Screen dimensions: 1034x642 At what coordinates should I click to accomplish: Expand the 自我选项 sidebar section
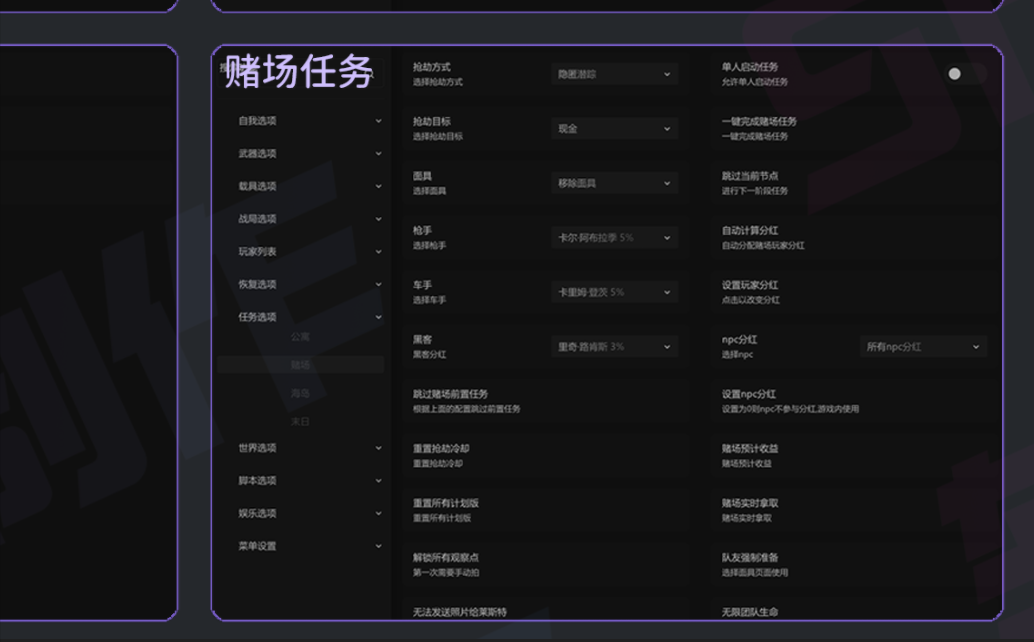[x=308, y=121]
